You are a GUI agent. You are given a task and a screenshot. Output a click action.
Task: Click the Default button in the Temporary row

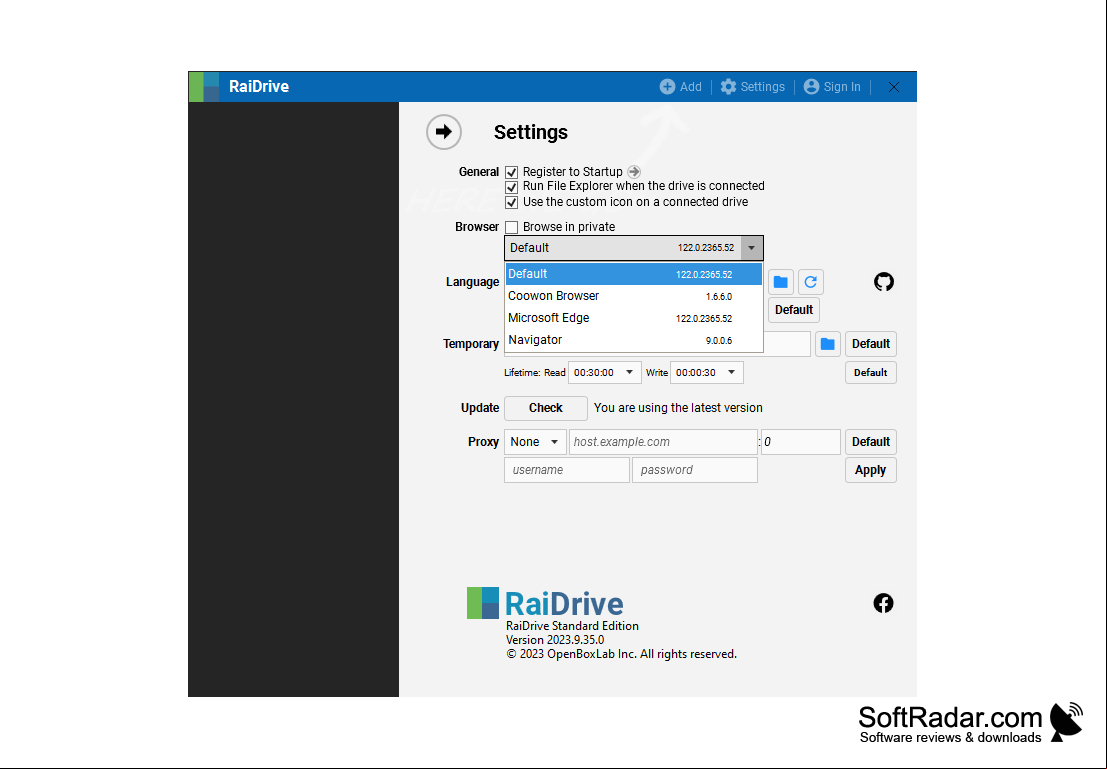pyautogui.click(x=870, y=344)
